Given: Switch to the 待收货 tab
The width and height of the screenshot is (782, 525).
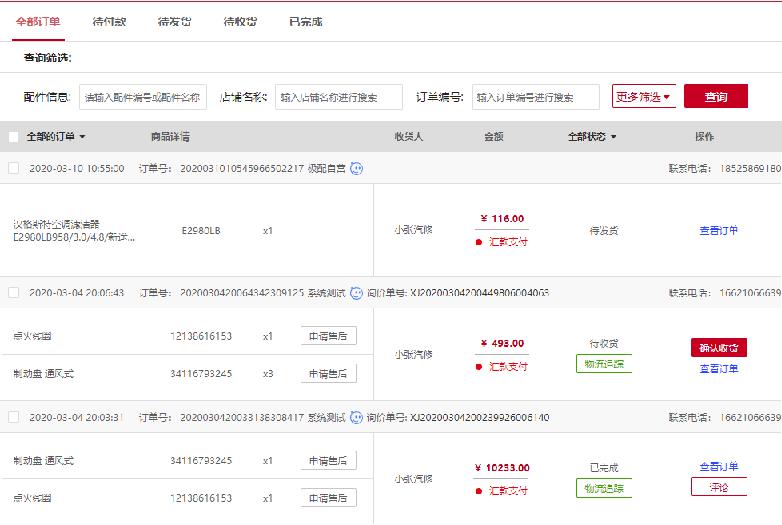Looking at the screenshot, I should coord(240,22).
